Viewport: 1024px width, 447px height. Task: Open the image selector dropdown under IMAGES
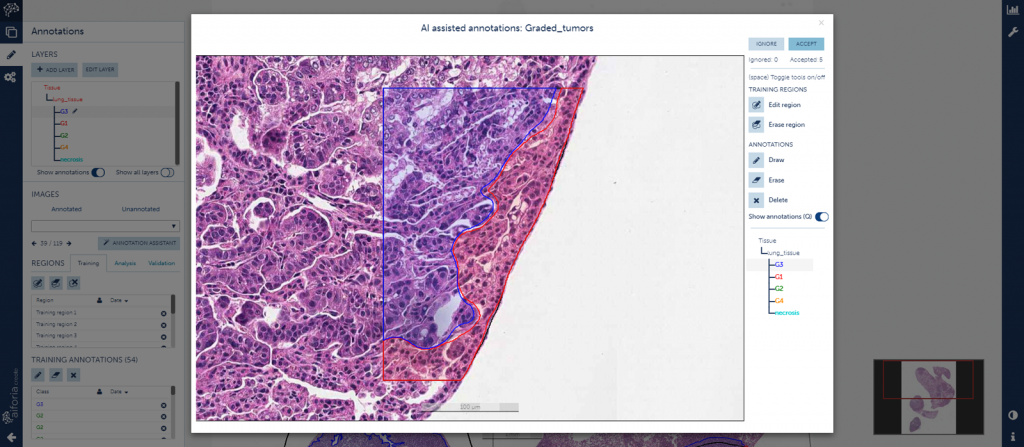105,226
